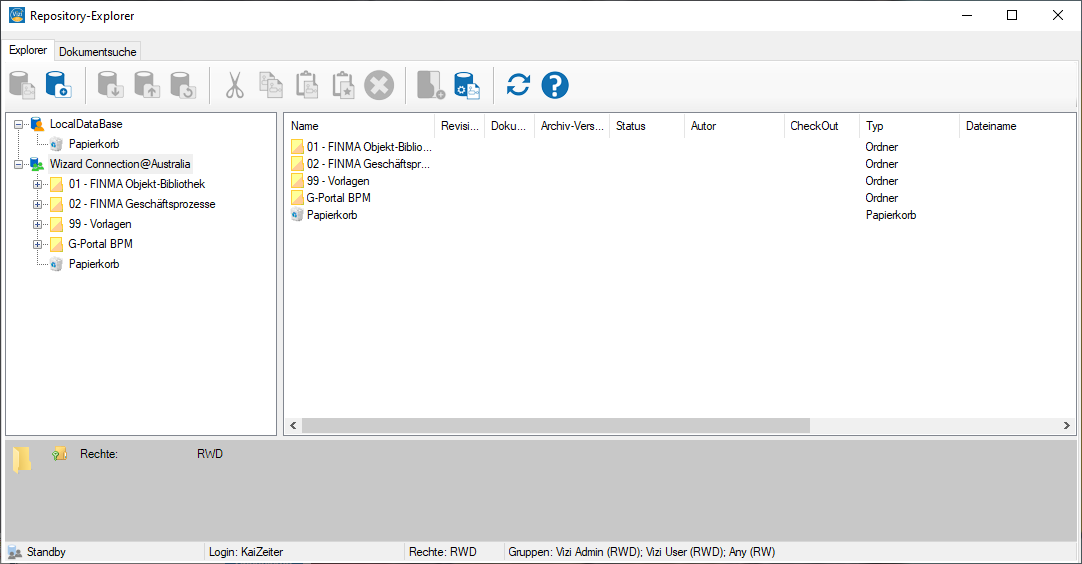Click the clipboard paste icon
1082x564 pixels.
coord(306,86)
